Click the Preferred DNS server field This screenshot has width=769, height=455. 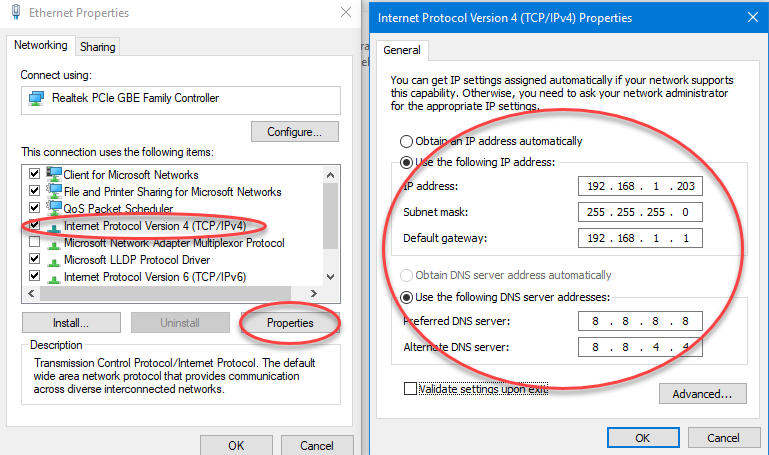(x=640, y=321)
